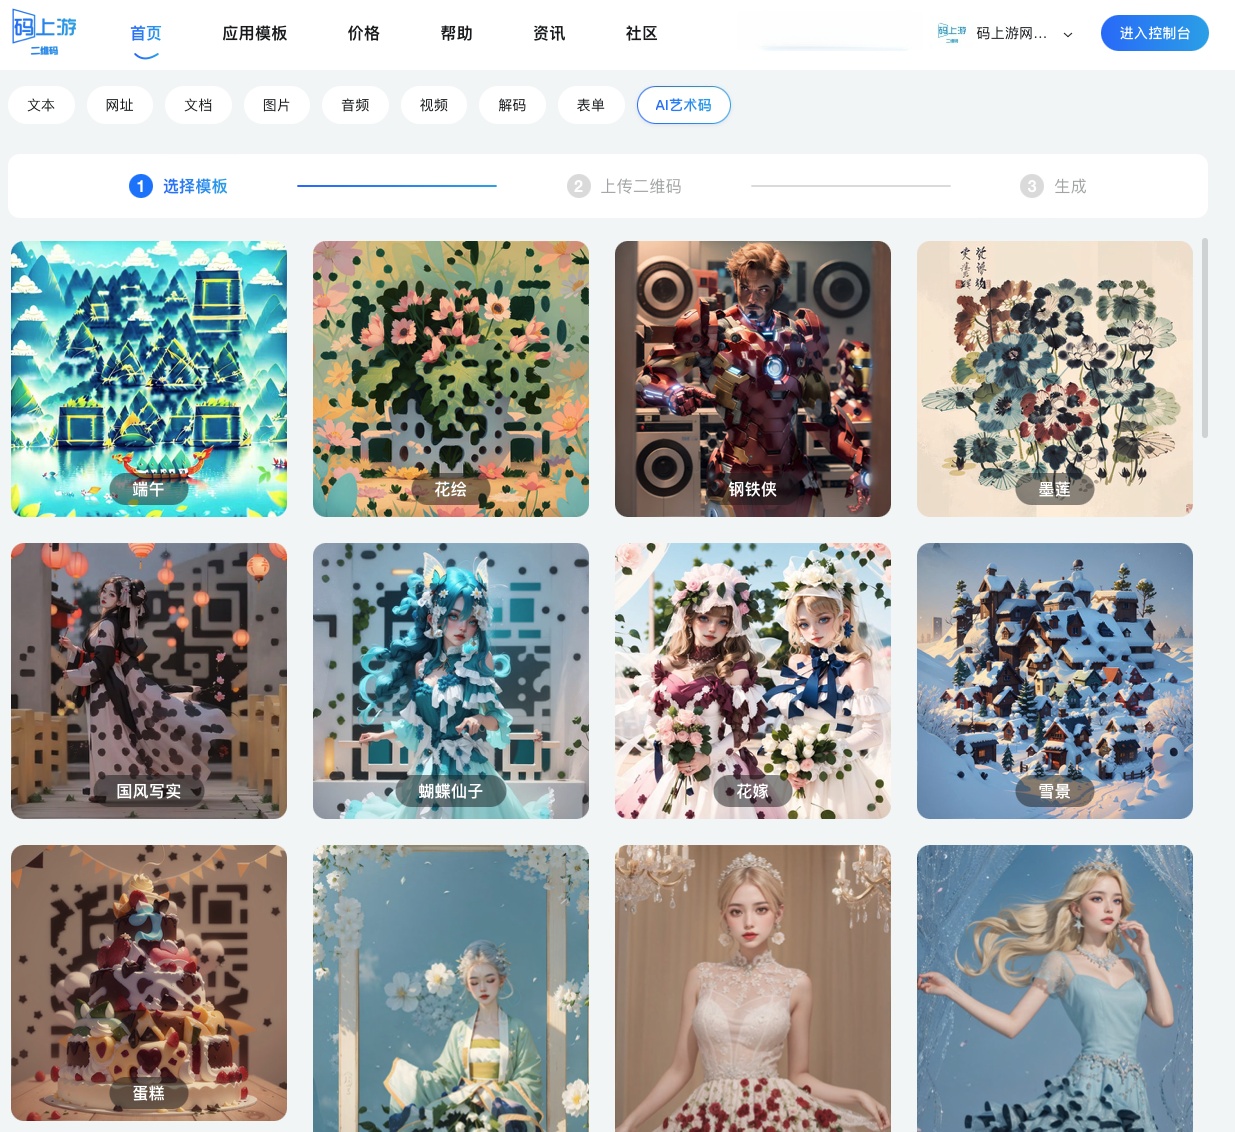This screenshot has width=1235, height=1132.
Task: Choose the 蝴蝶仙子 template thumbnail
Action: point(451,681)
